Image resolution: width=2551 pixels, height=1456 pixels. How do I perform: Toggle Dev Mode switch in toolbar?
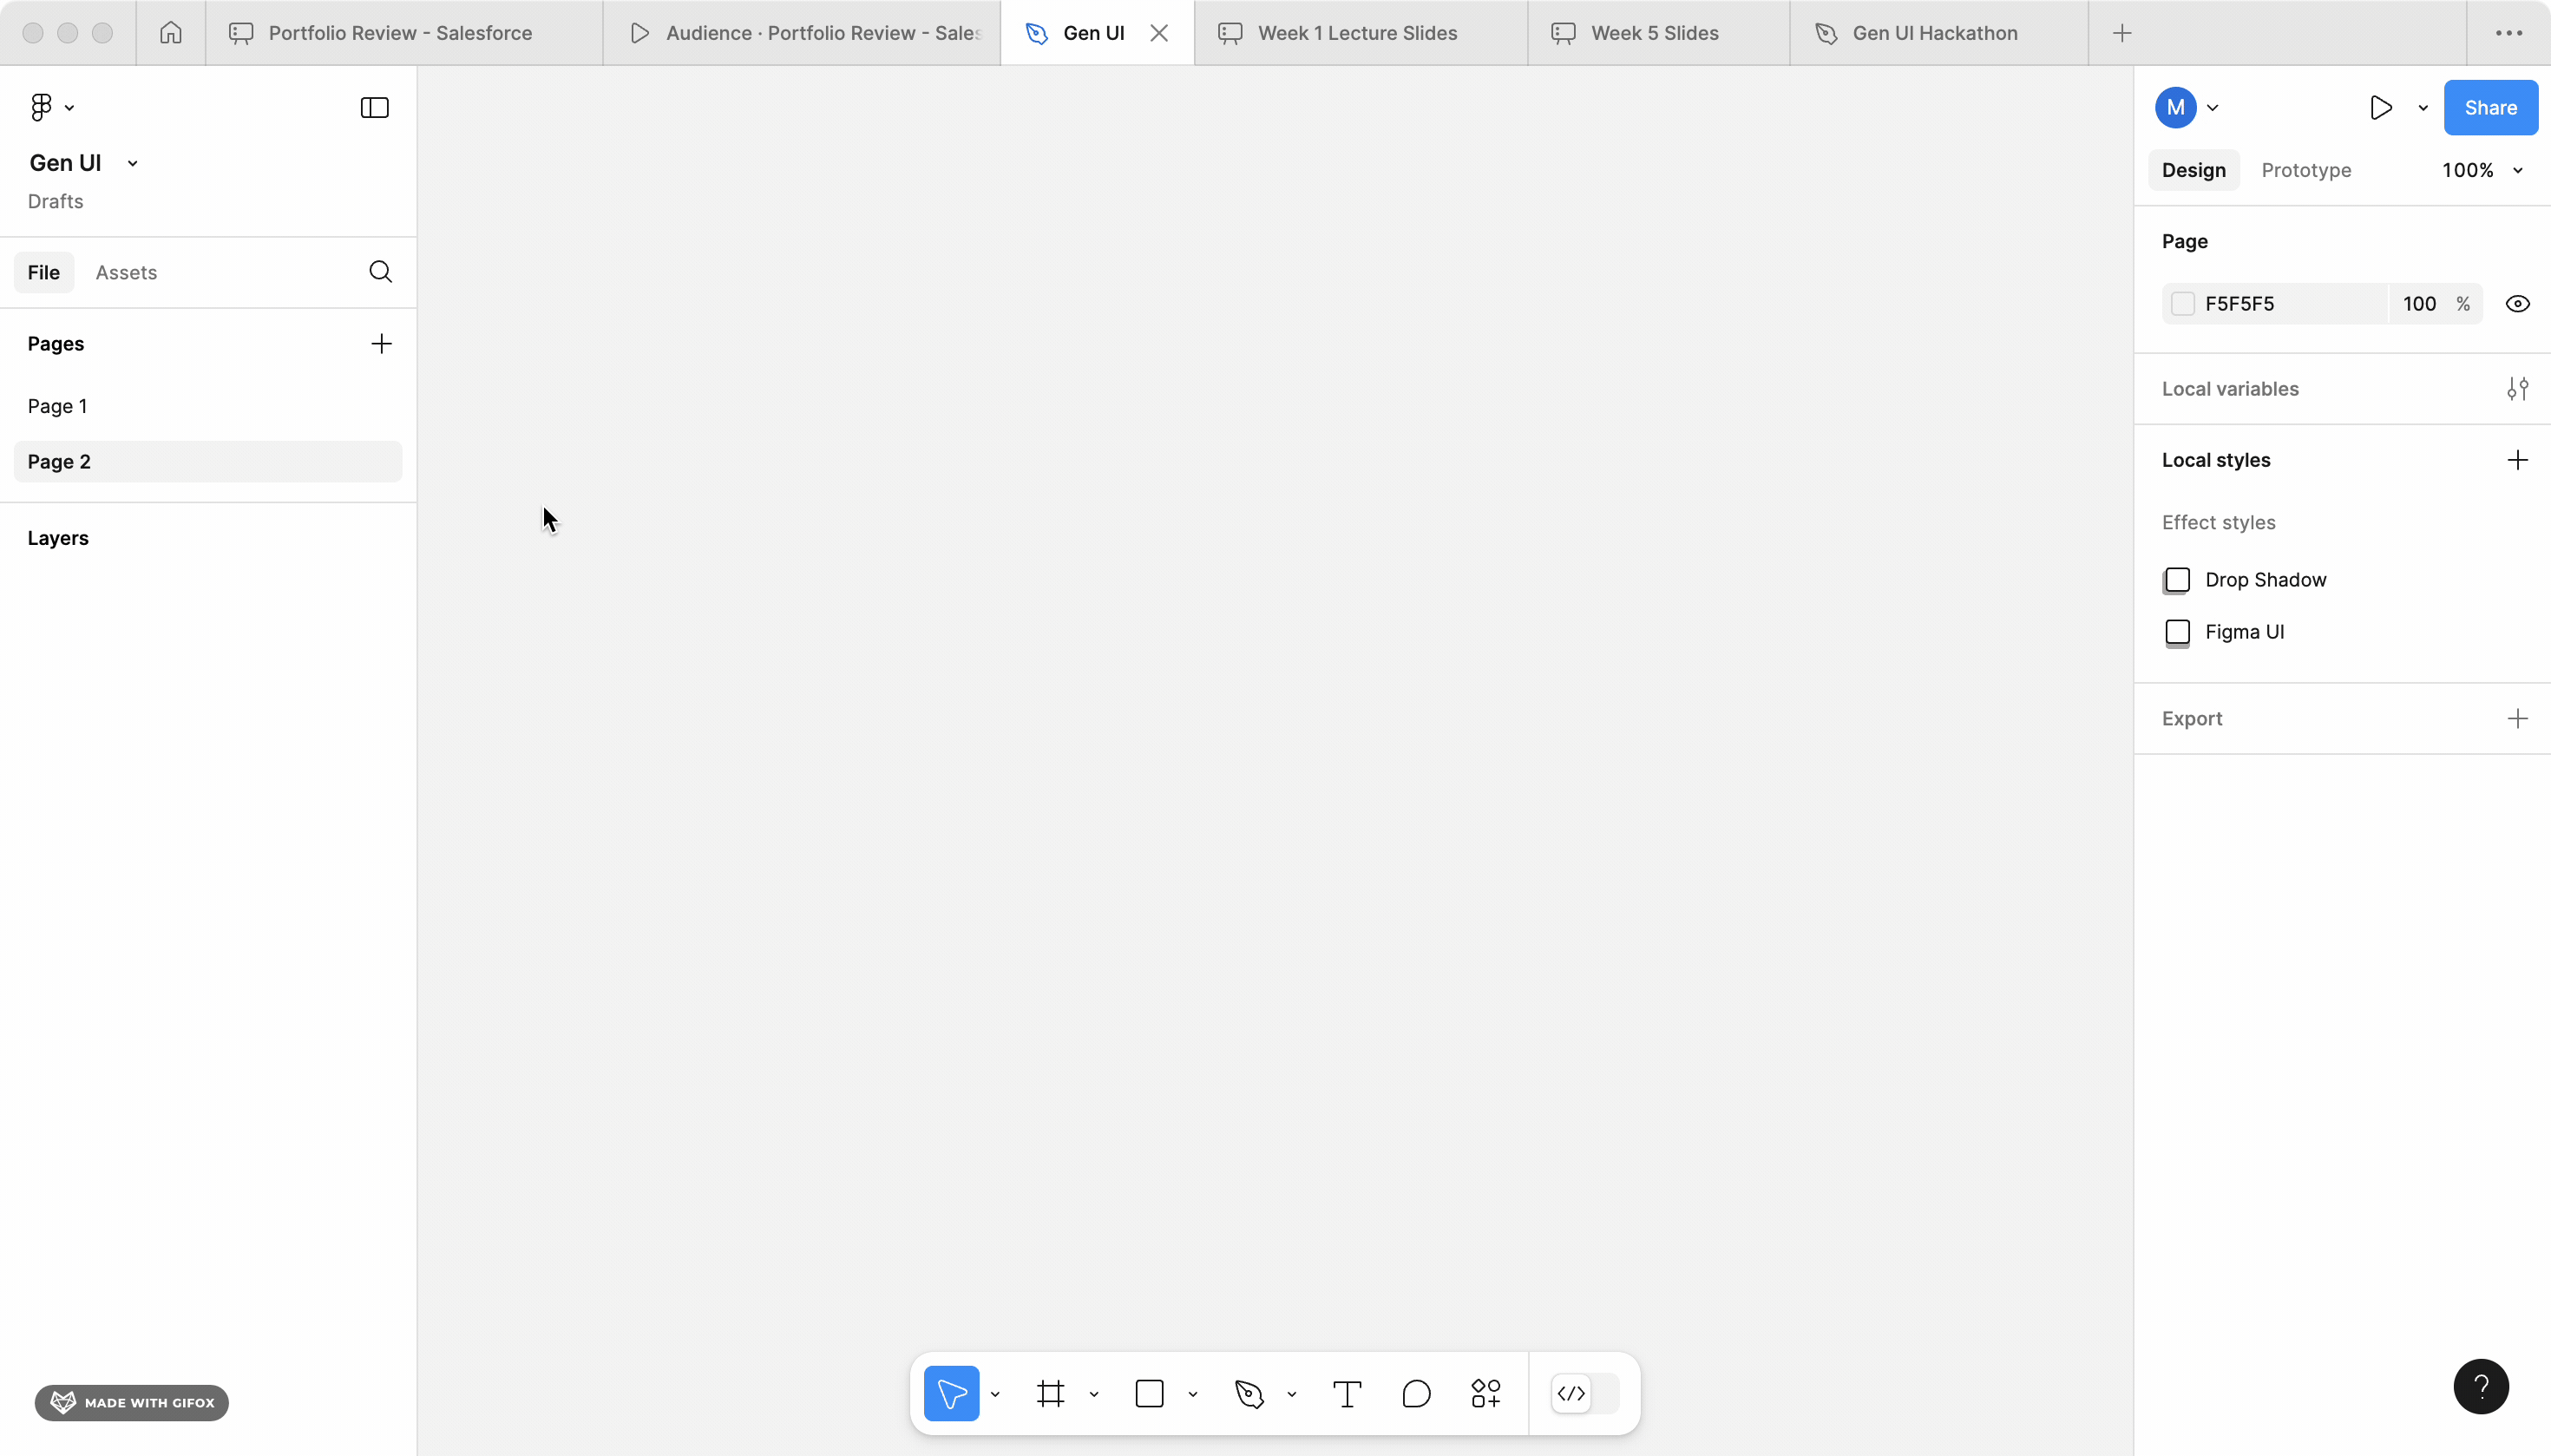[x=1585, y=1393]
